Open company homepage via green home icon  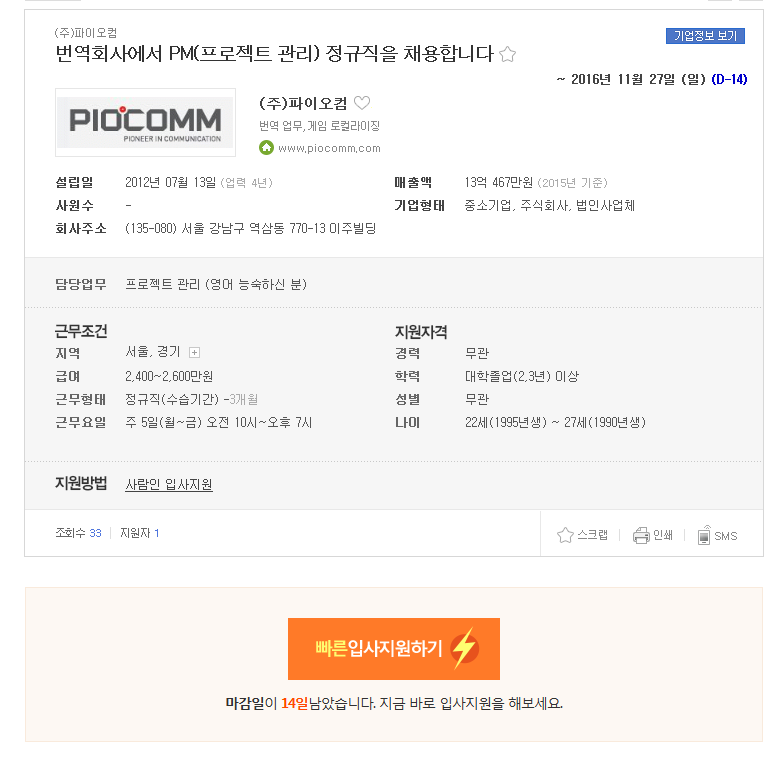click(266, 148)
